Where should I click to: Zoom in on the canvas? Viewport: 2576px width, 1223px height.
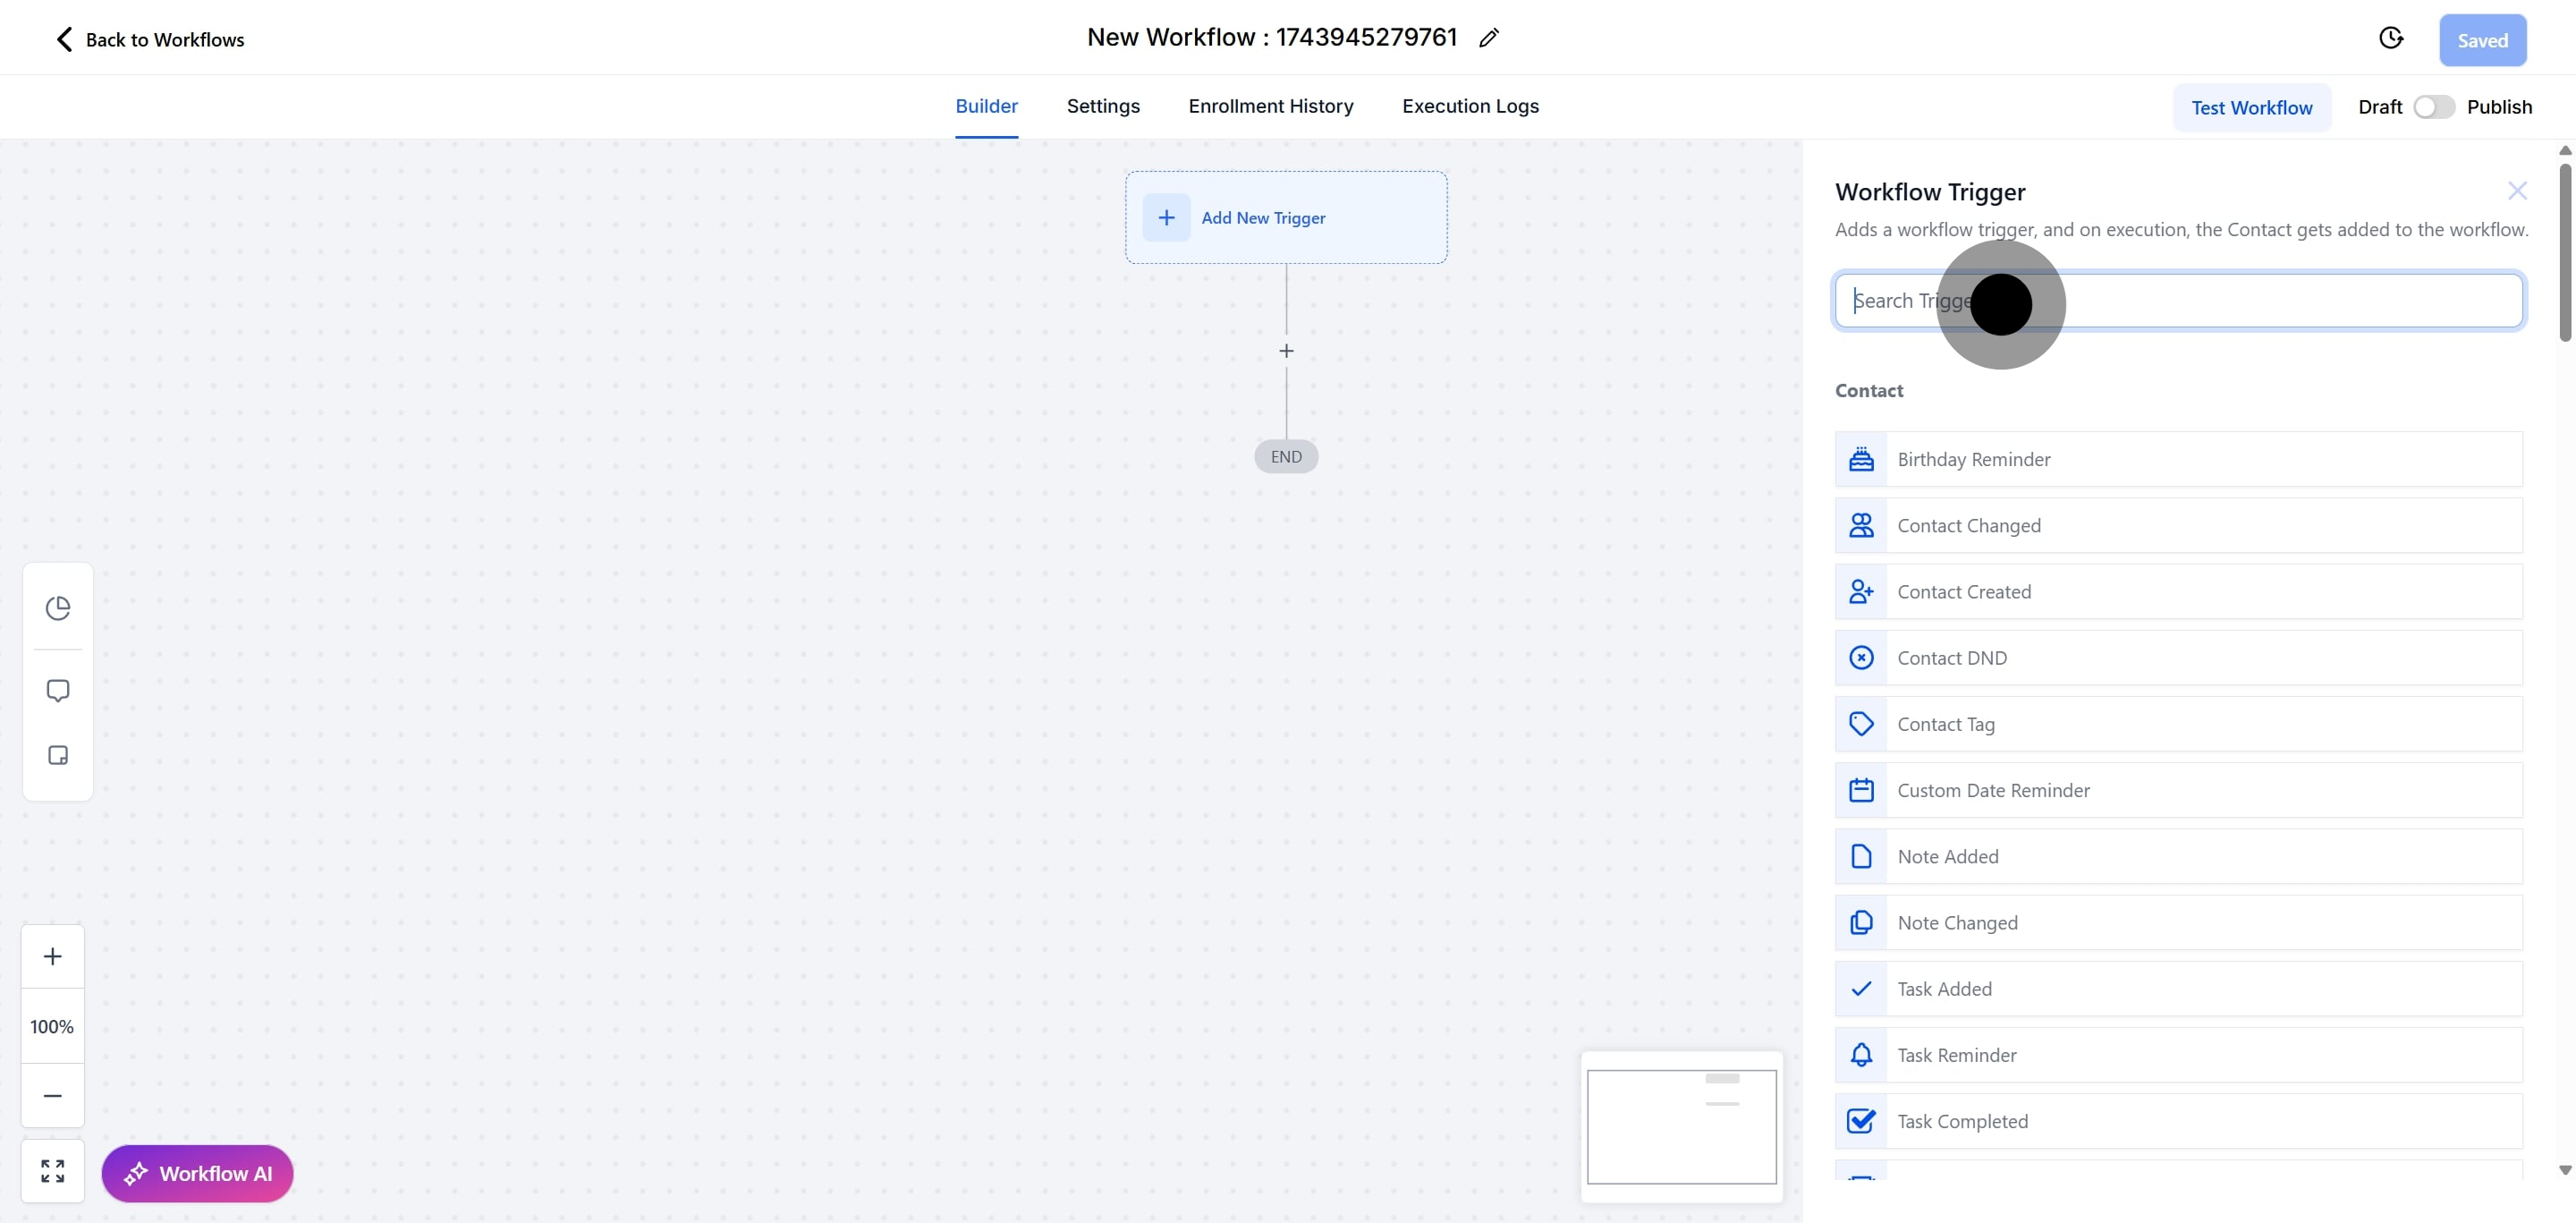coord(53,956)
